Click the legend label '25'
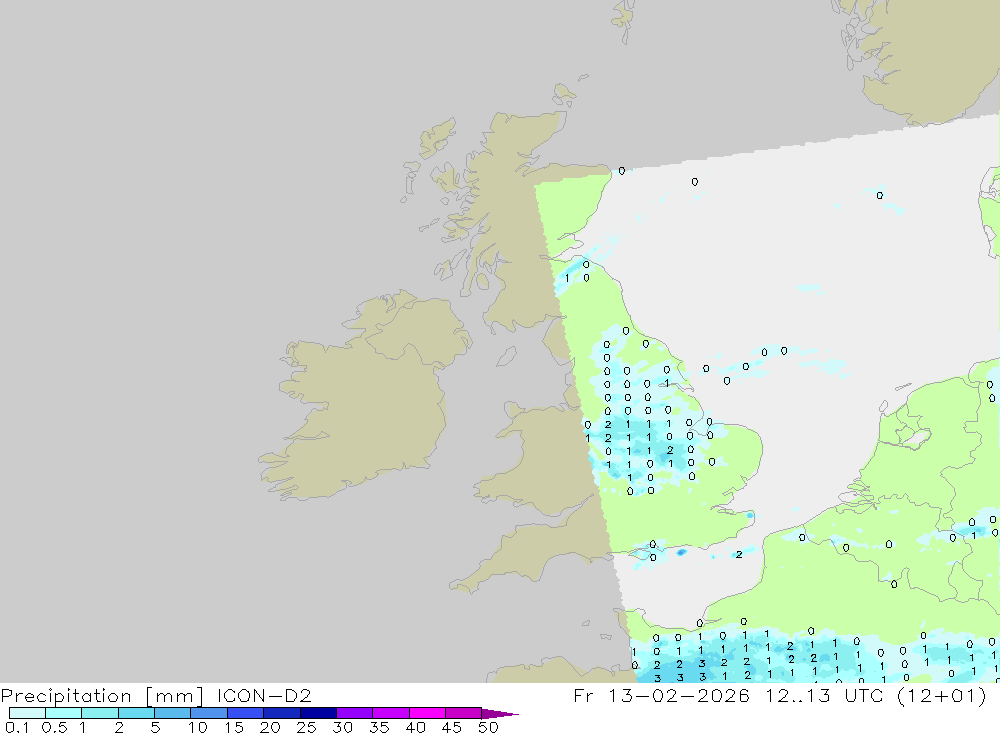 [x=306, y=727]
